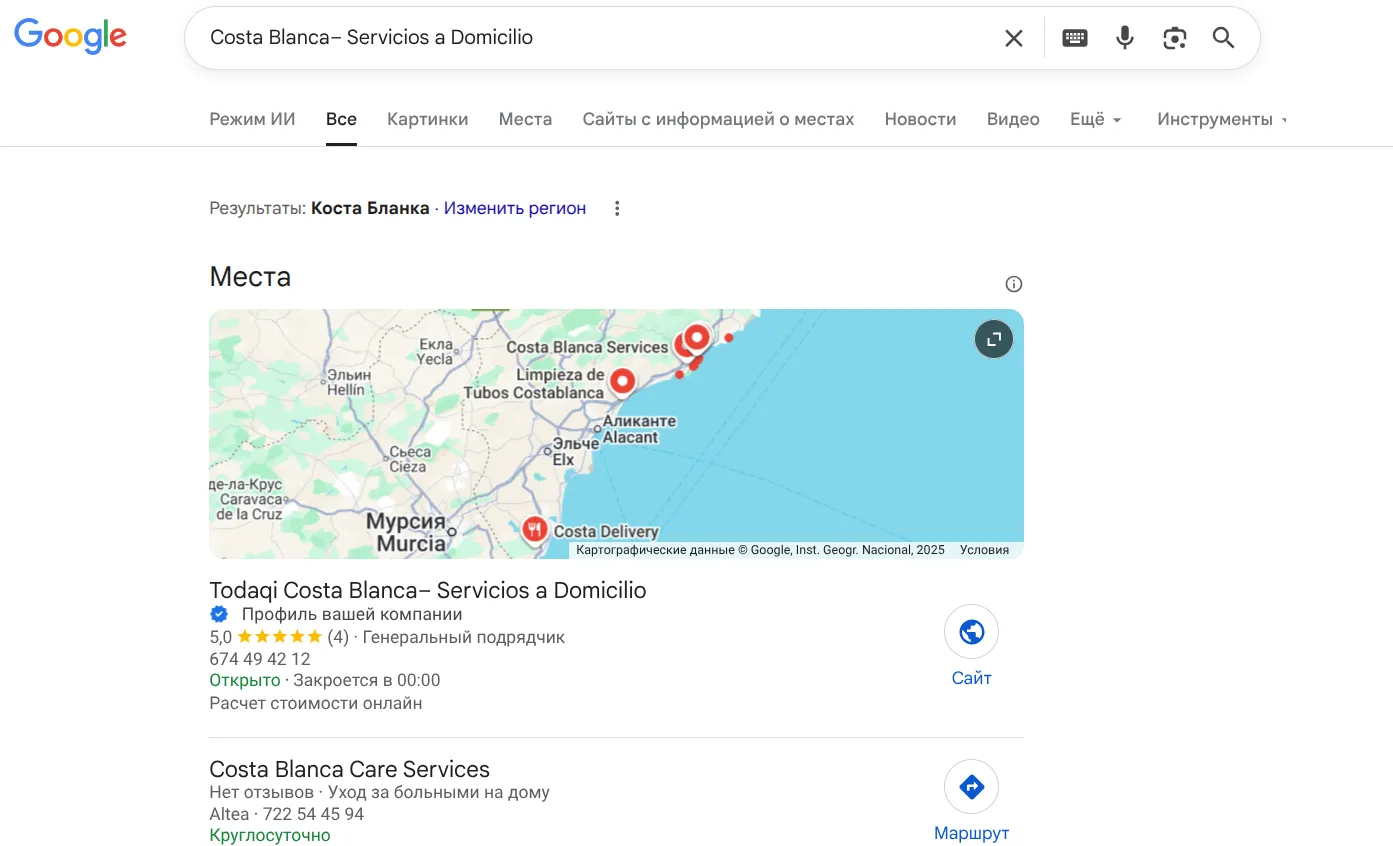Click the on-screen keyboard icon
1393x846 pixels.
(x=1074, y=37)
